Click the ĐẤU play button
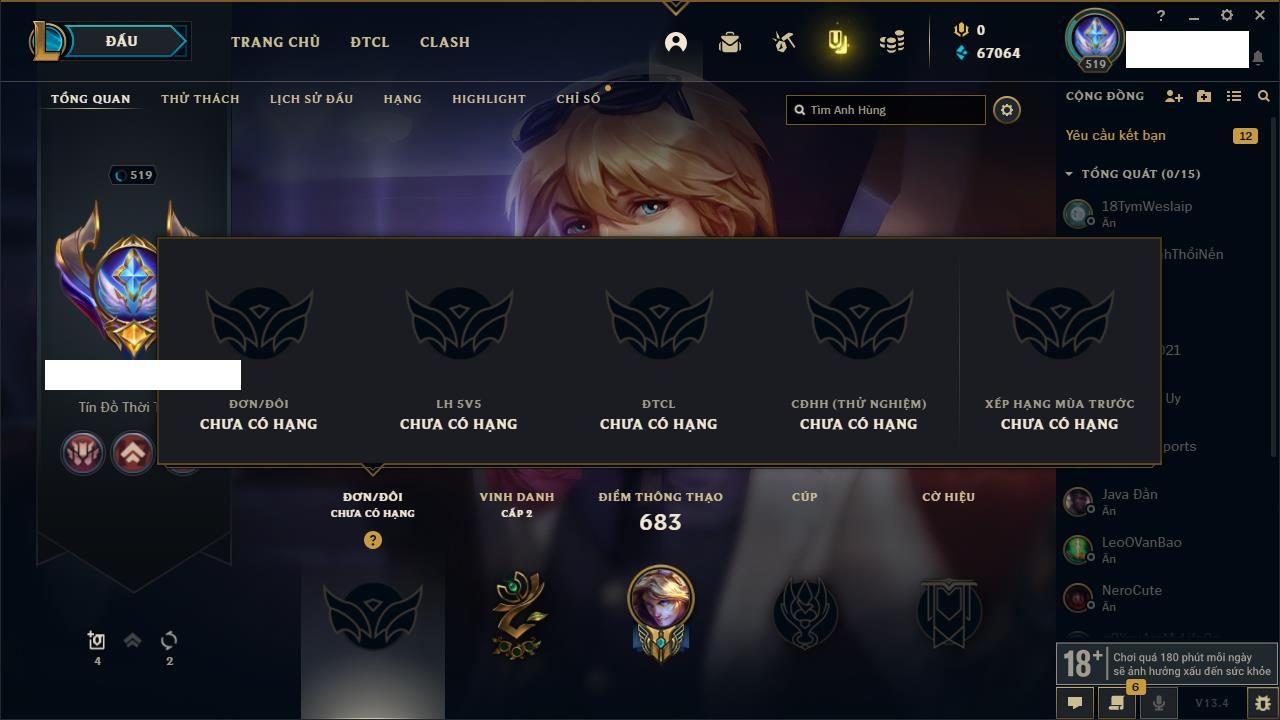1280x720 pixels. point(122,41)
